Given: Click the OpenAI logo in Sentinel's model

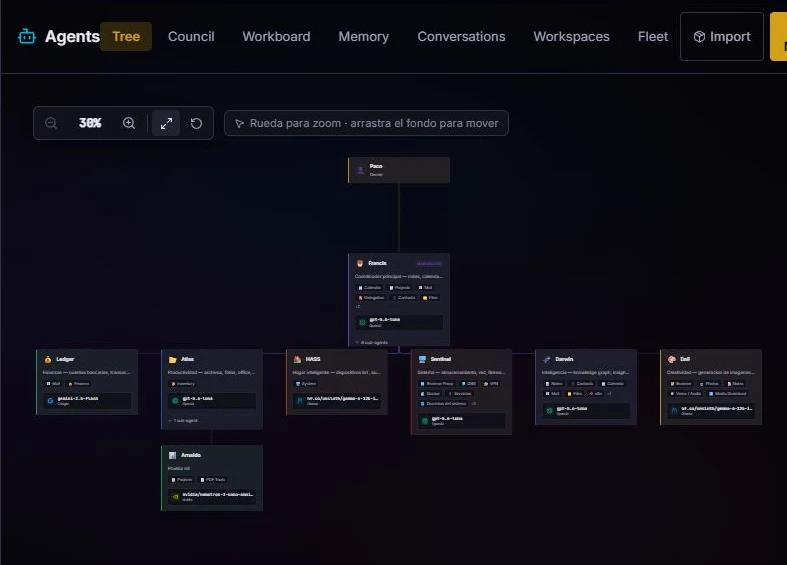Looking at the screenshot, I should 425,420.
